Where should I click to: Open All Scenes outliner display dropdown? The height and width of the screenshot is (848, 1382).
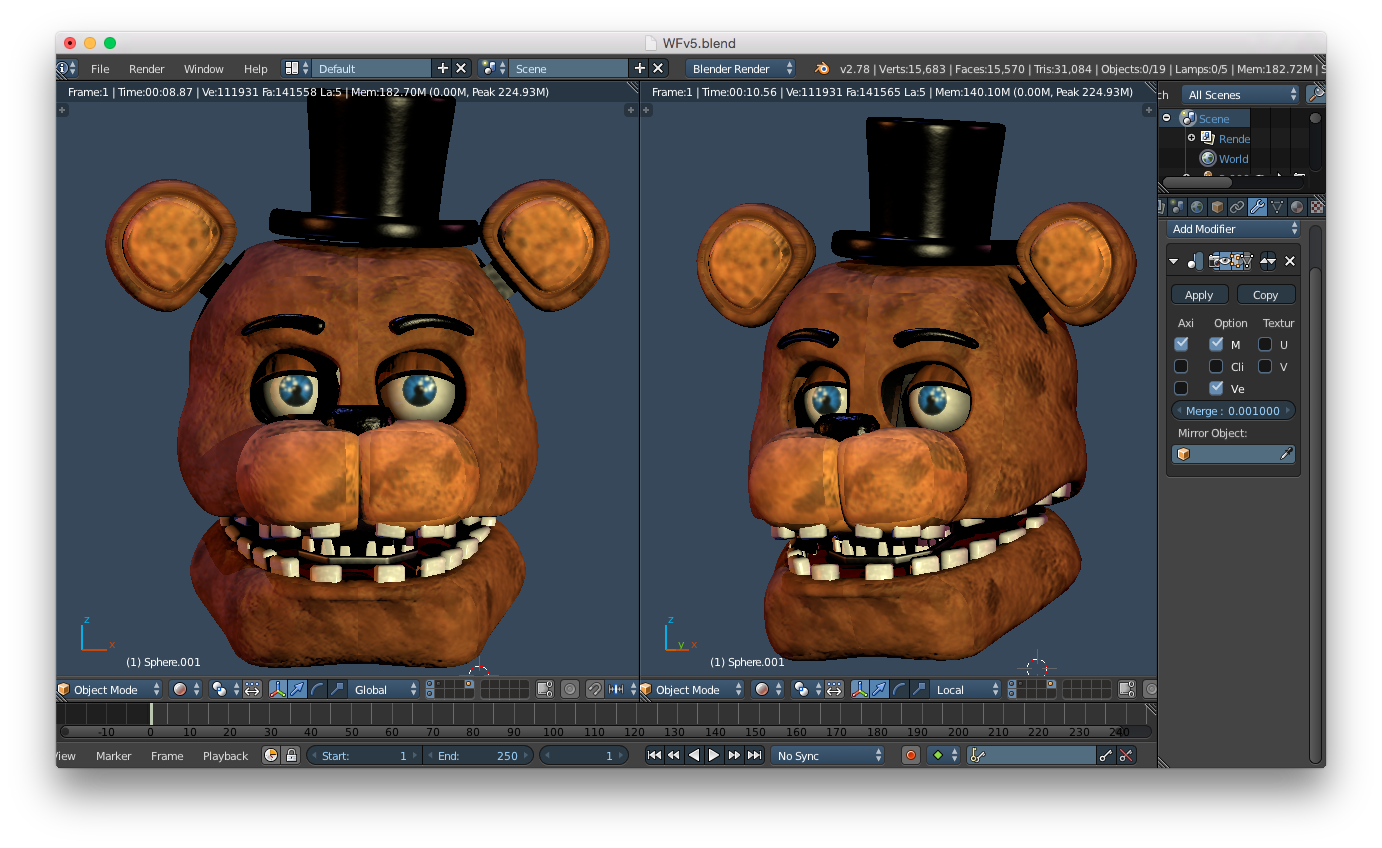point(1240,94)
